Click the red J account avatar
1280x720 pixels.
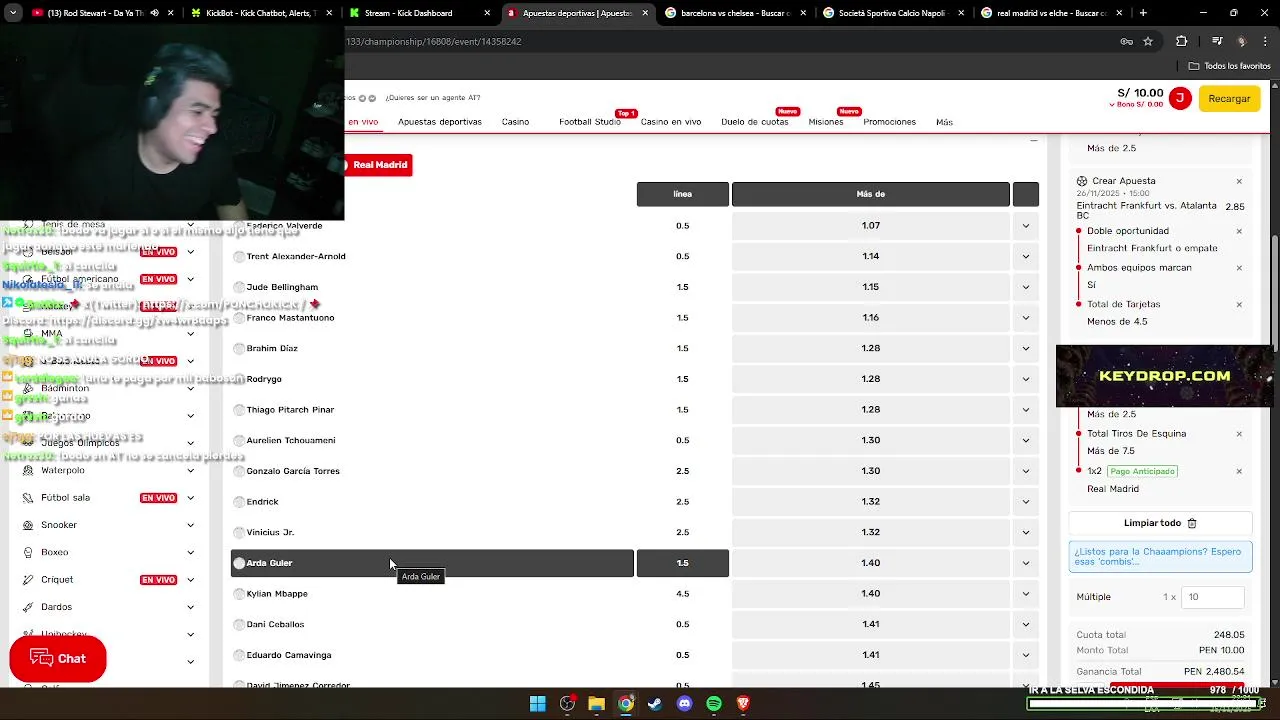1180,98
